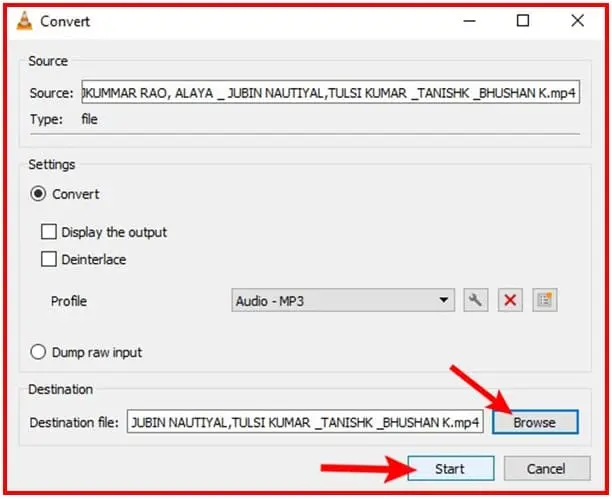612x499 pixels.
Task: Enable Display the output checkbox
Action: click(x=49, y=232)
